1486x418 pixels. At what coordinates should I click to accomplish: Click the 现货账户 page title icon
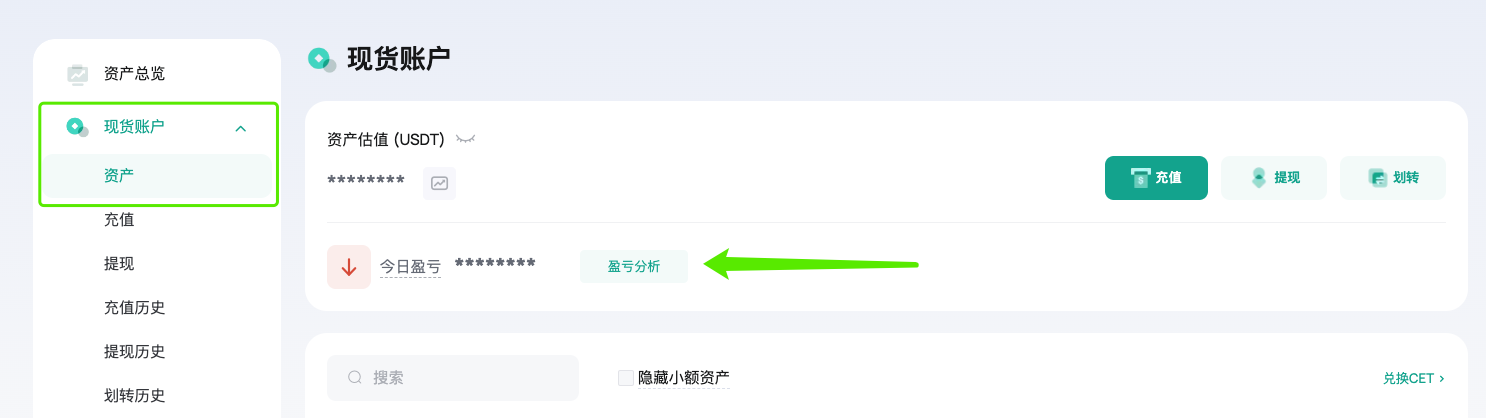[x=321, y=59]
